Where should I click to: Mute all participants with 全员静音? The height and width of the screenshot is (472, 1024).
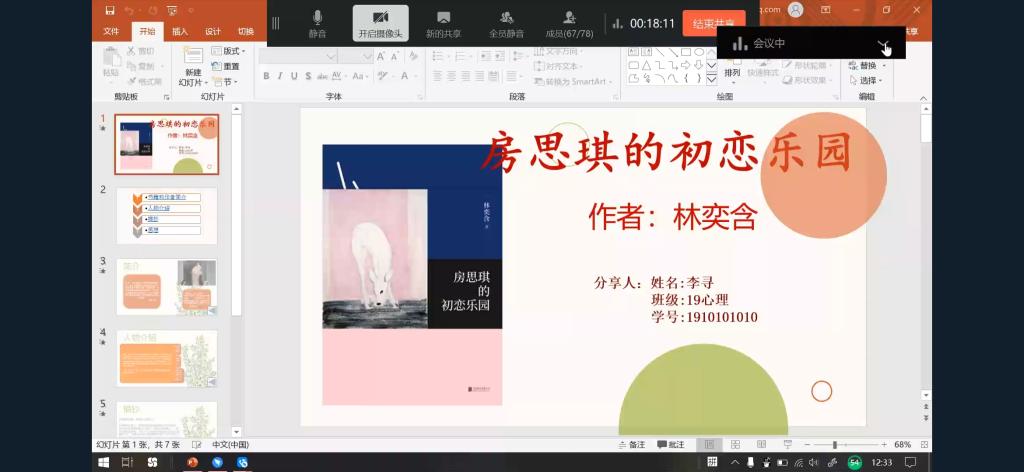pos(507,23)
